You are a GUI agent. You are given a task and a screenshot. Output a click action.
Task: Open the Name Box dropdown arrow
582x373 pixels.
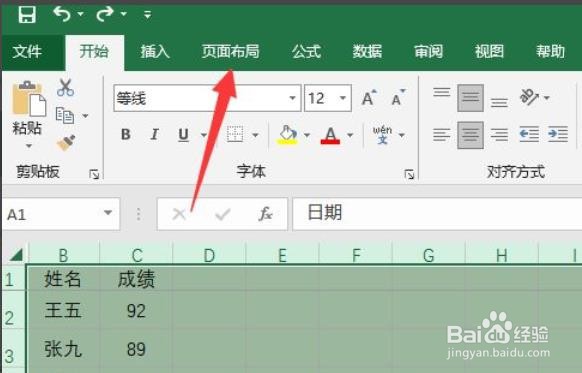[108, 213]
